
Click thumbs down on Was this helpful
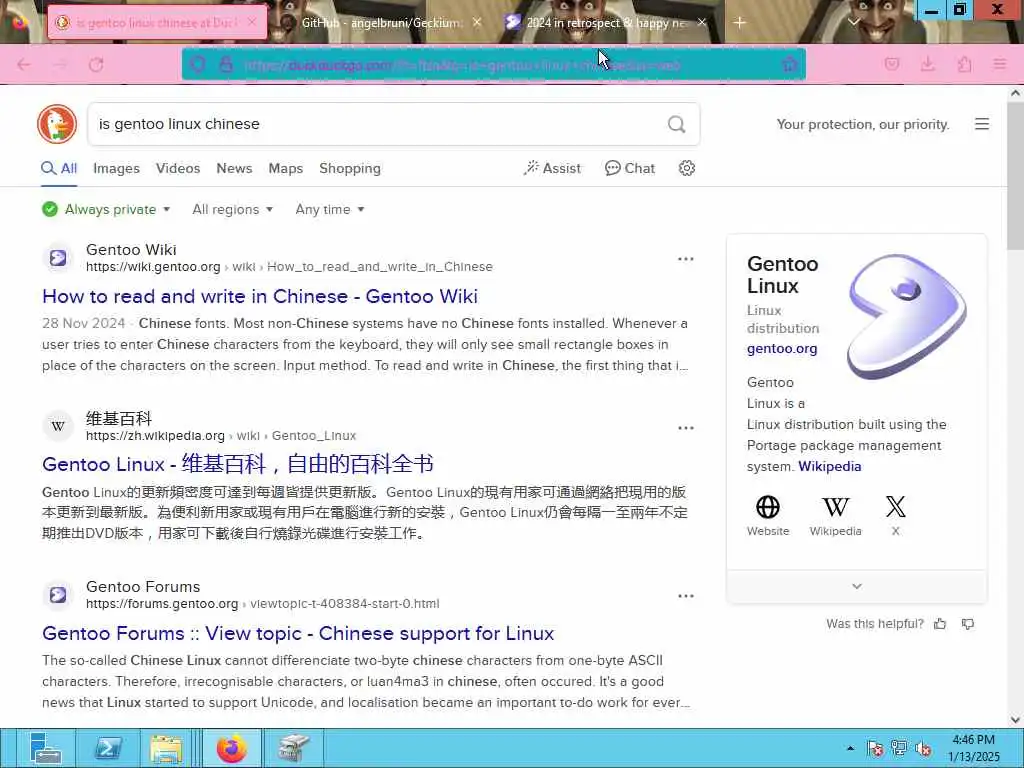point(968,624)
